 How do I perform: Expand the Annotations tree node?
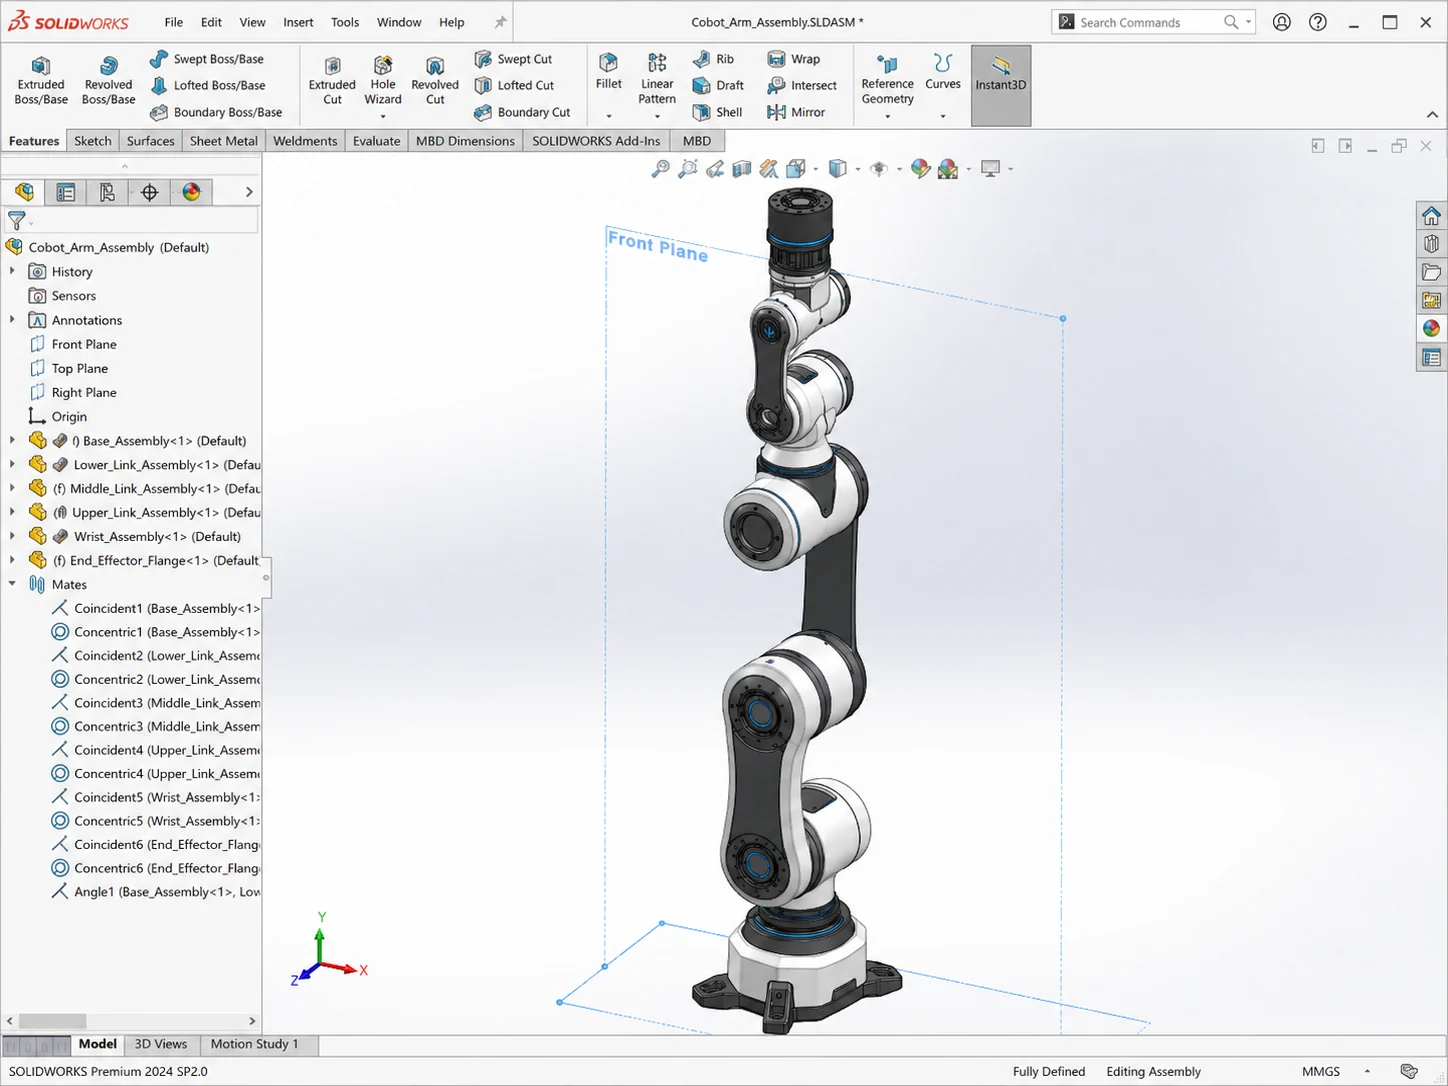(x=12, y=320)
